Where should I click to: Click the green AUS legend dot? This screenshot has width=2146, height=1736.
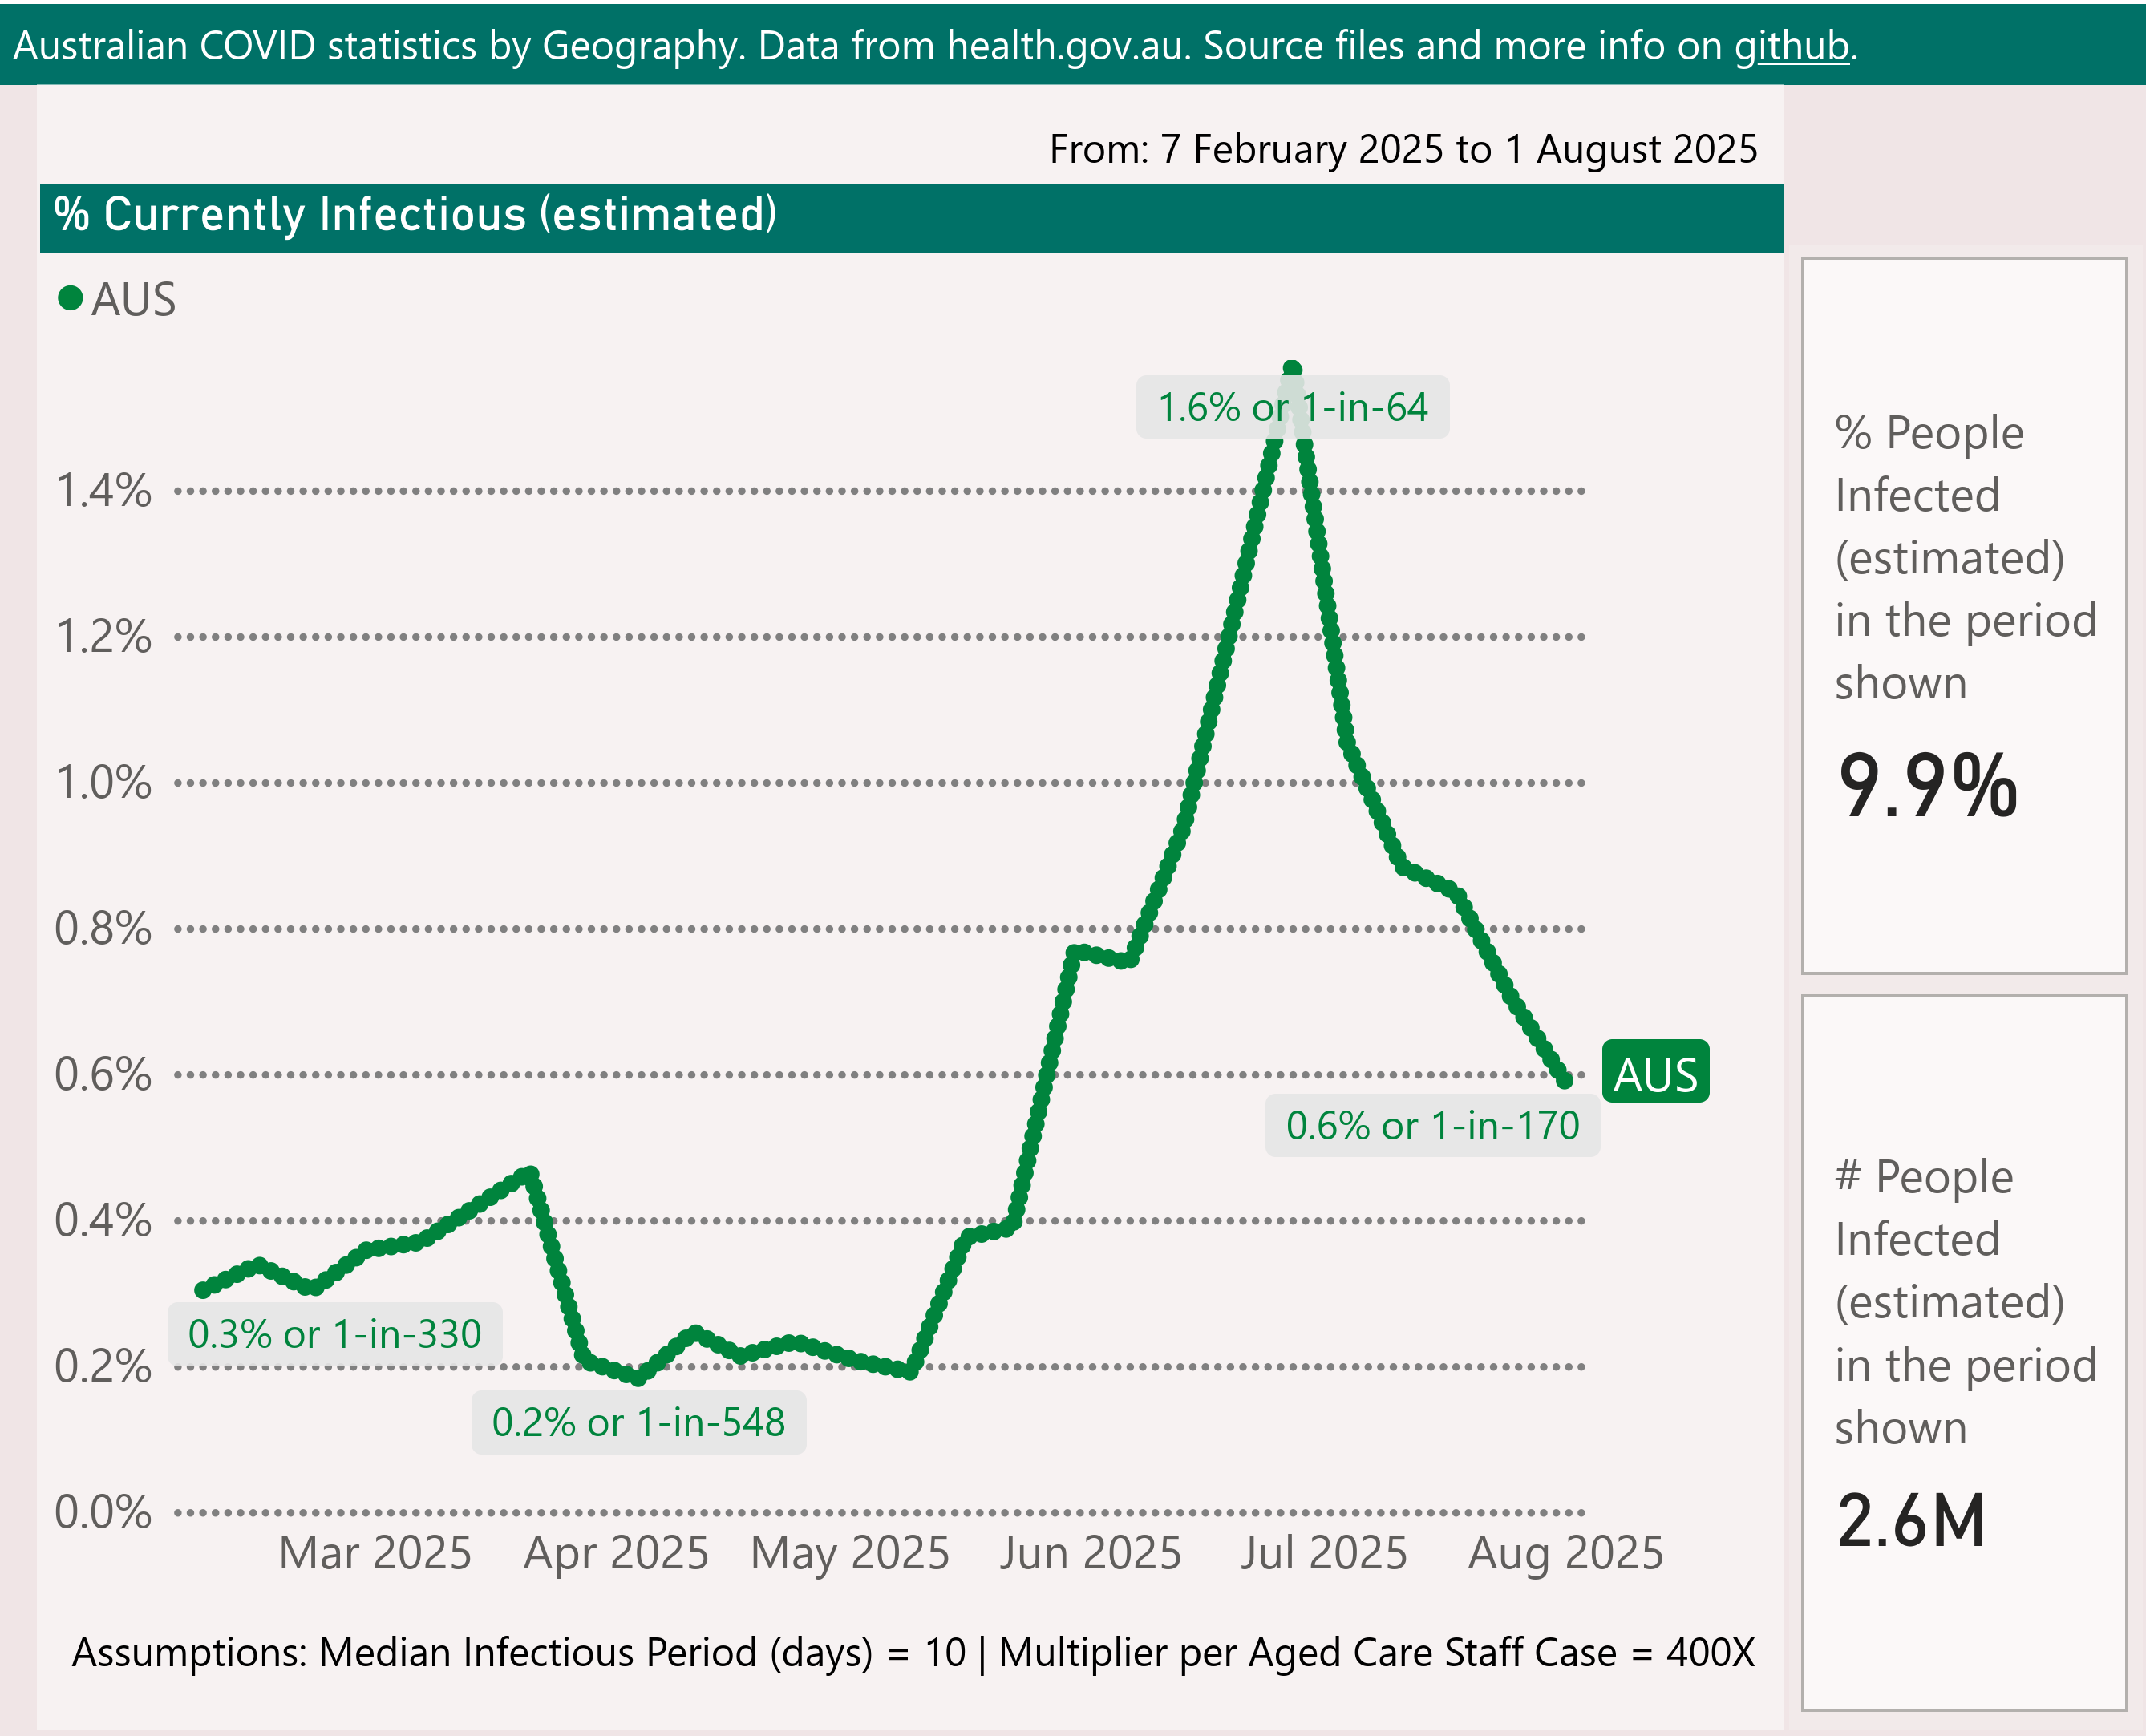pos(70,298)
